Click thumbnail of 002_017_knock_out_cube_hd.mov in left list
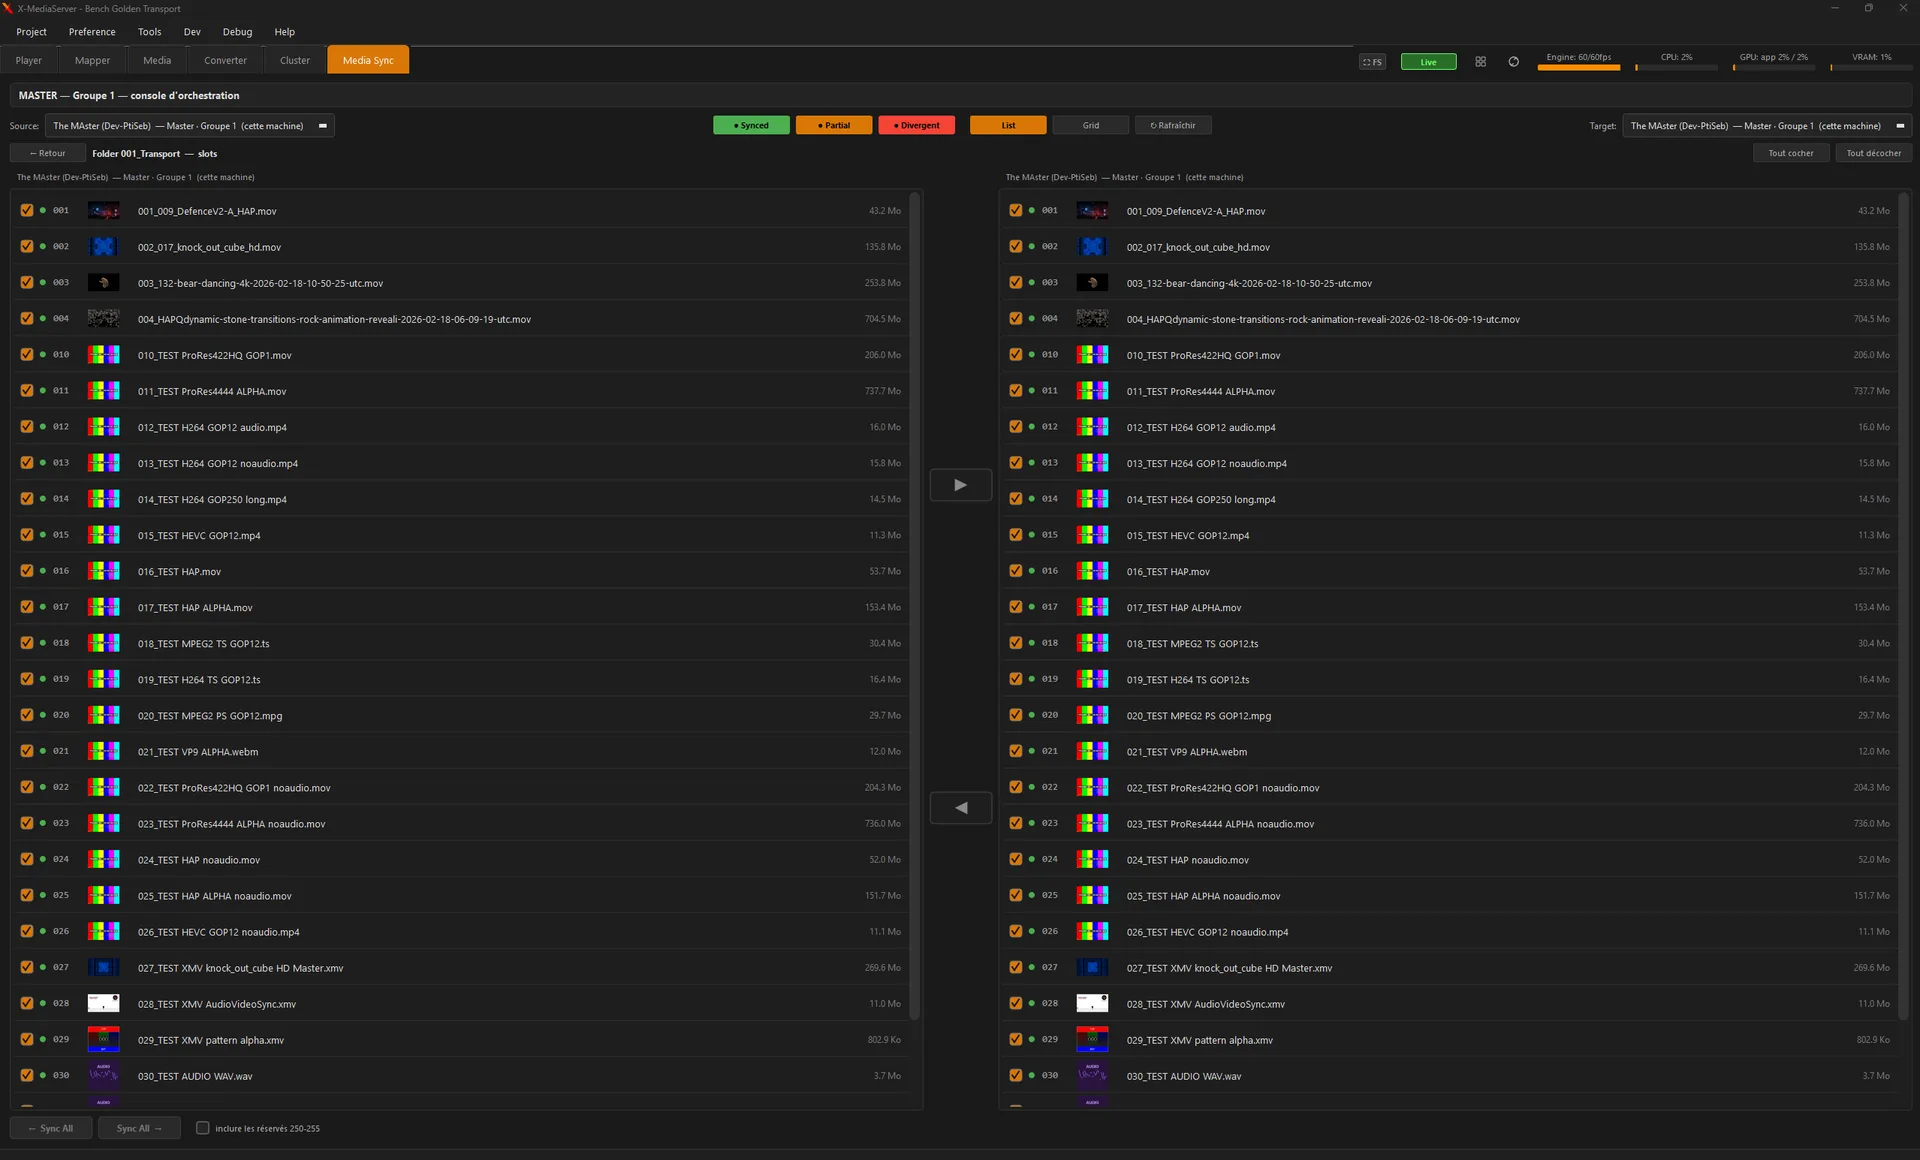Image resolution: width=1920 pixels, height=1160 pixels. coord(103,247)
